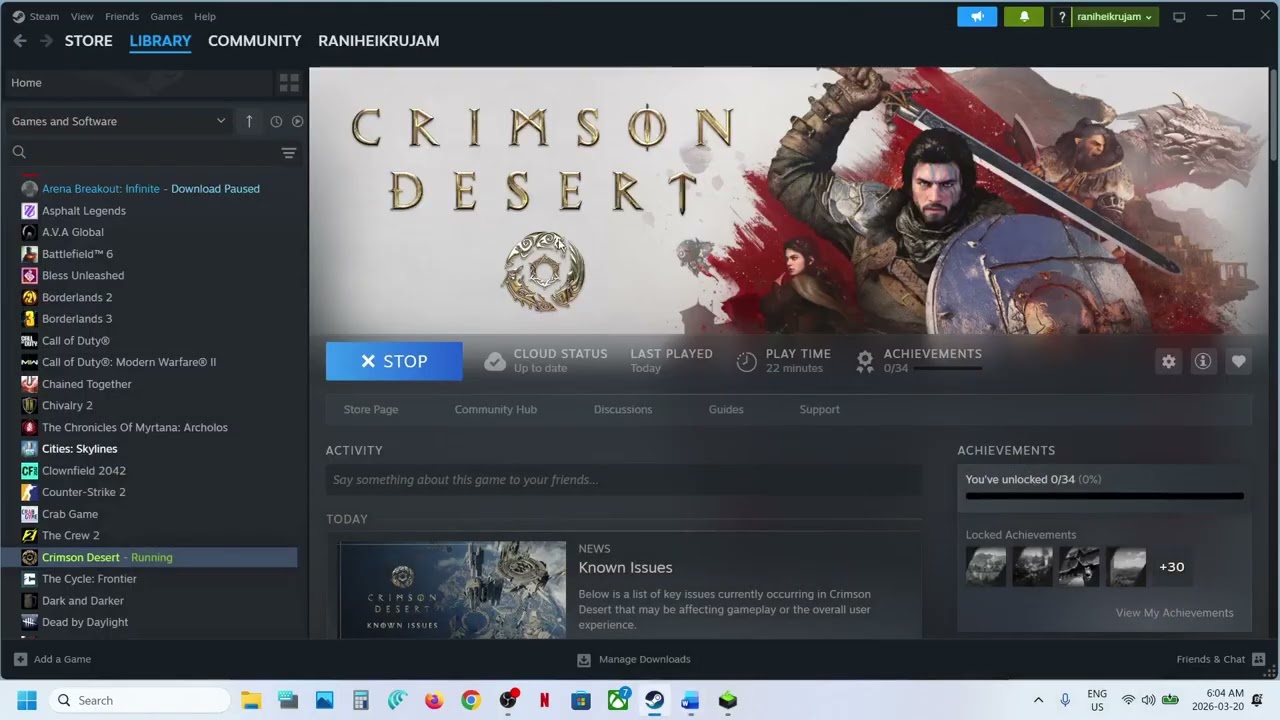The image size is (1280, 720).
Task: Click the cloud status icon
Action: tap(495, 362)
